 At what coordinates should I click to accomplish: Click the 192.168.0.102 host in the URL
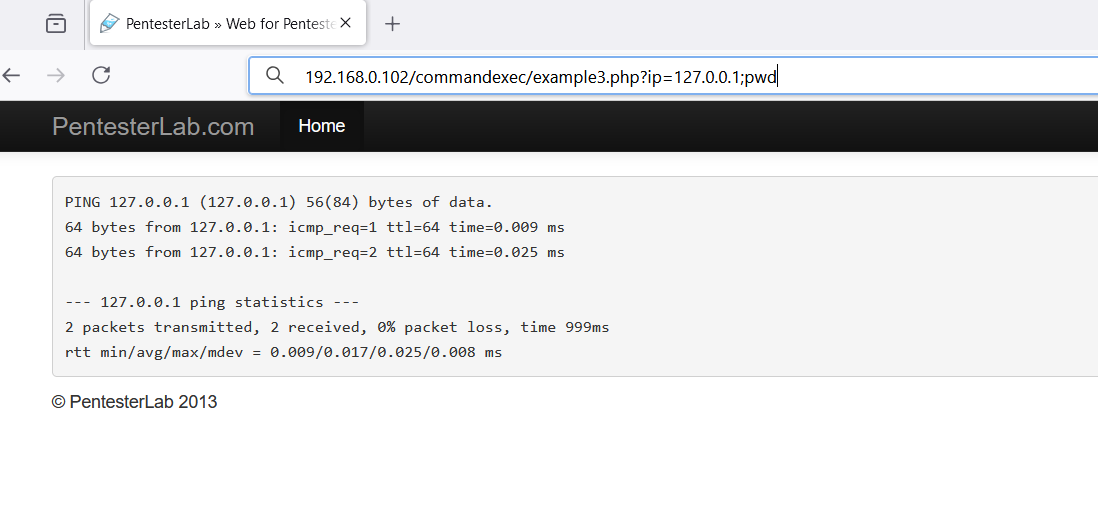pos(357,77)
